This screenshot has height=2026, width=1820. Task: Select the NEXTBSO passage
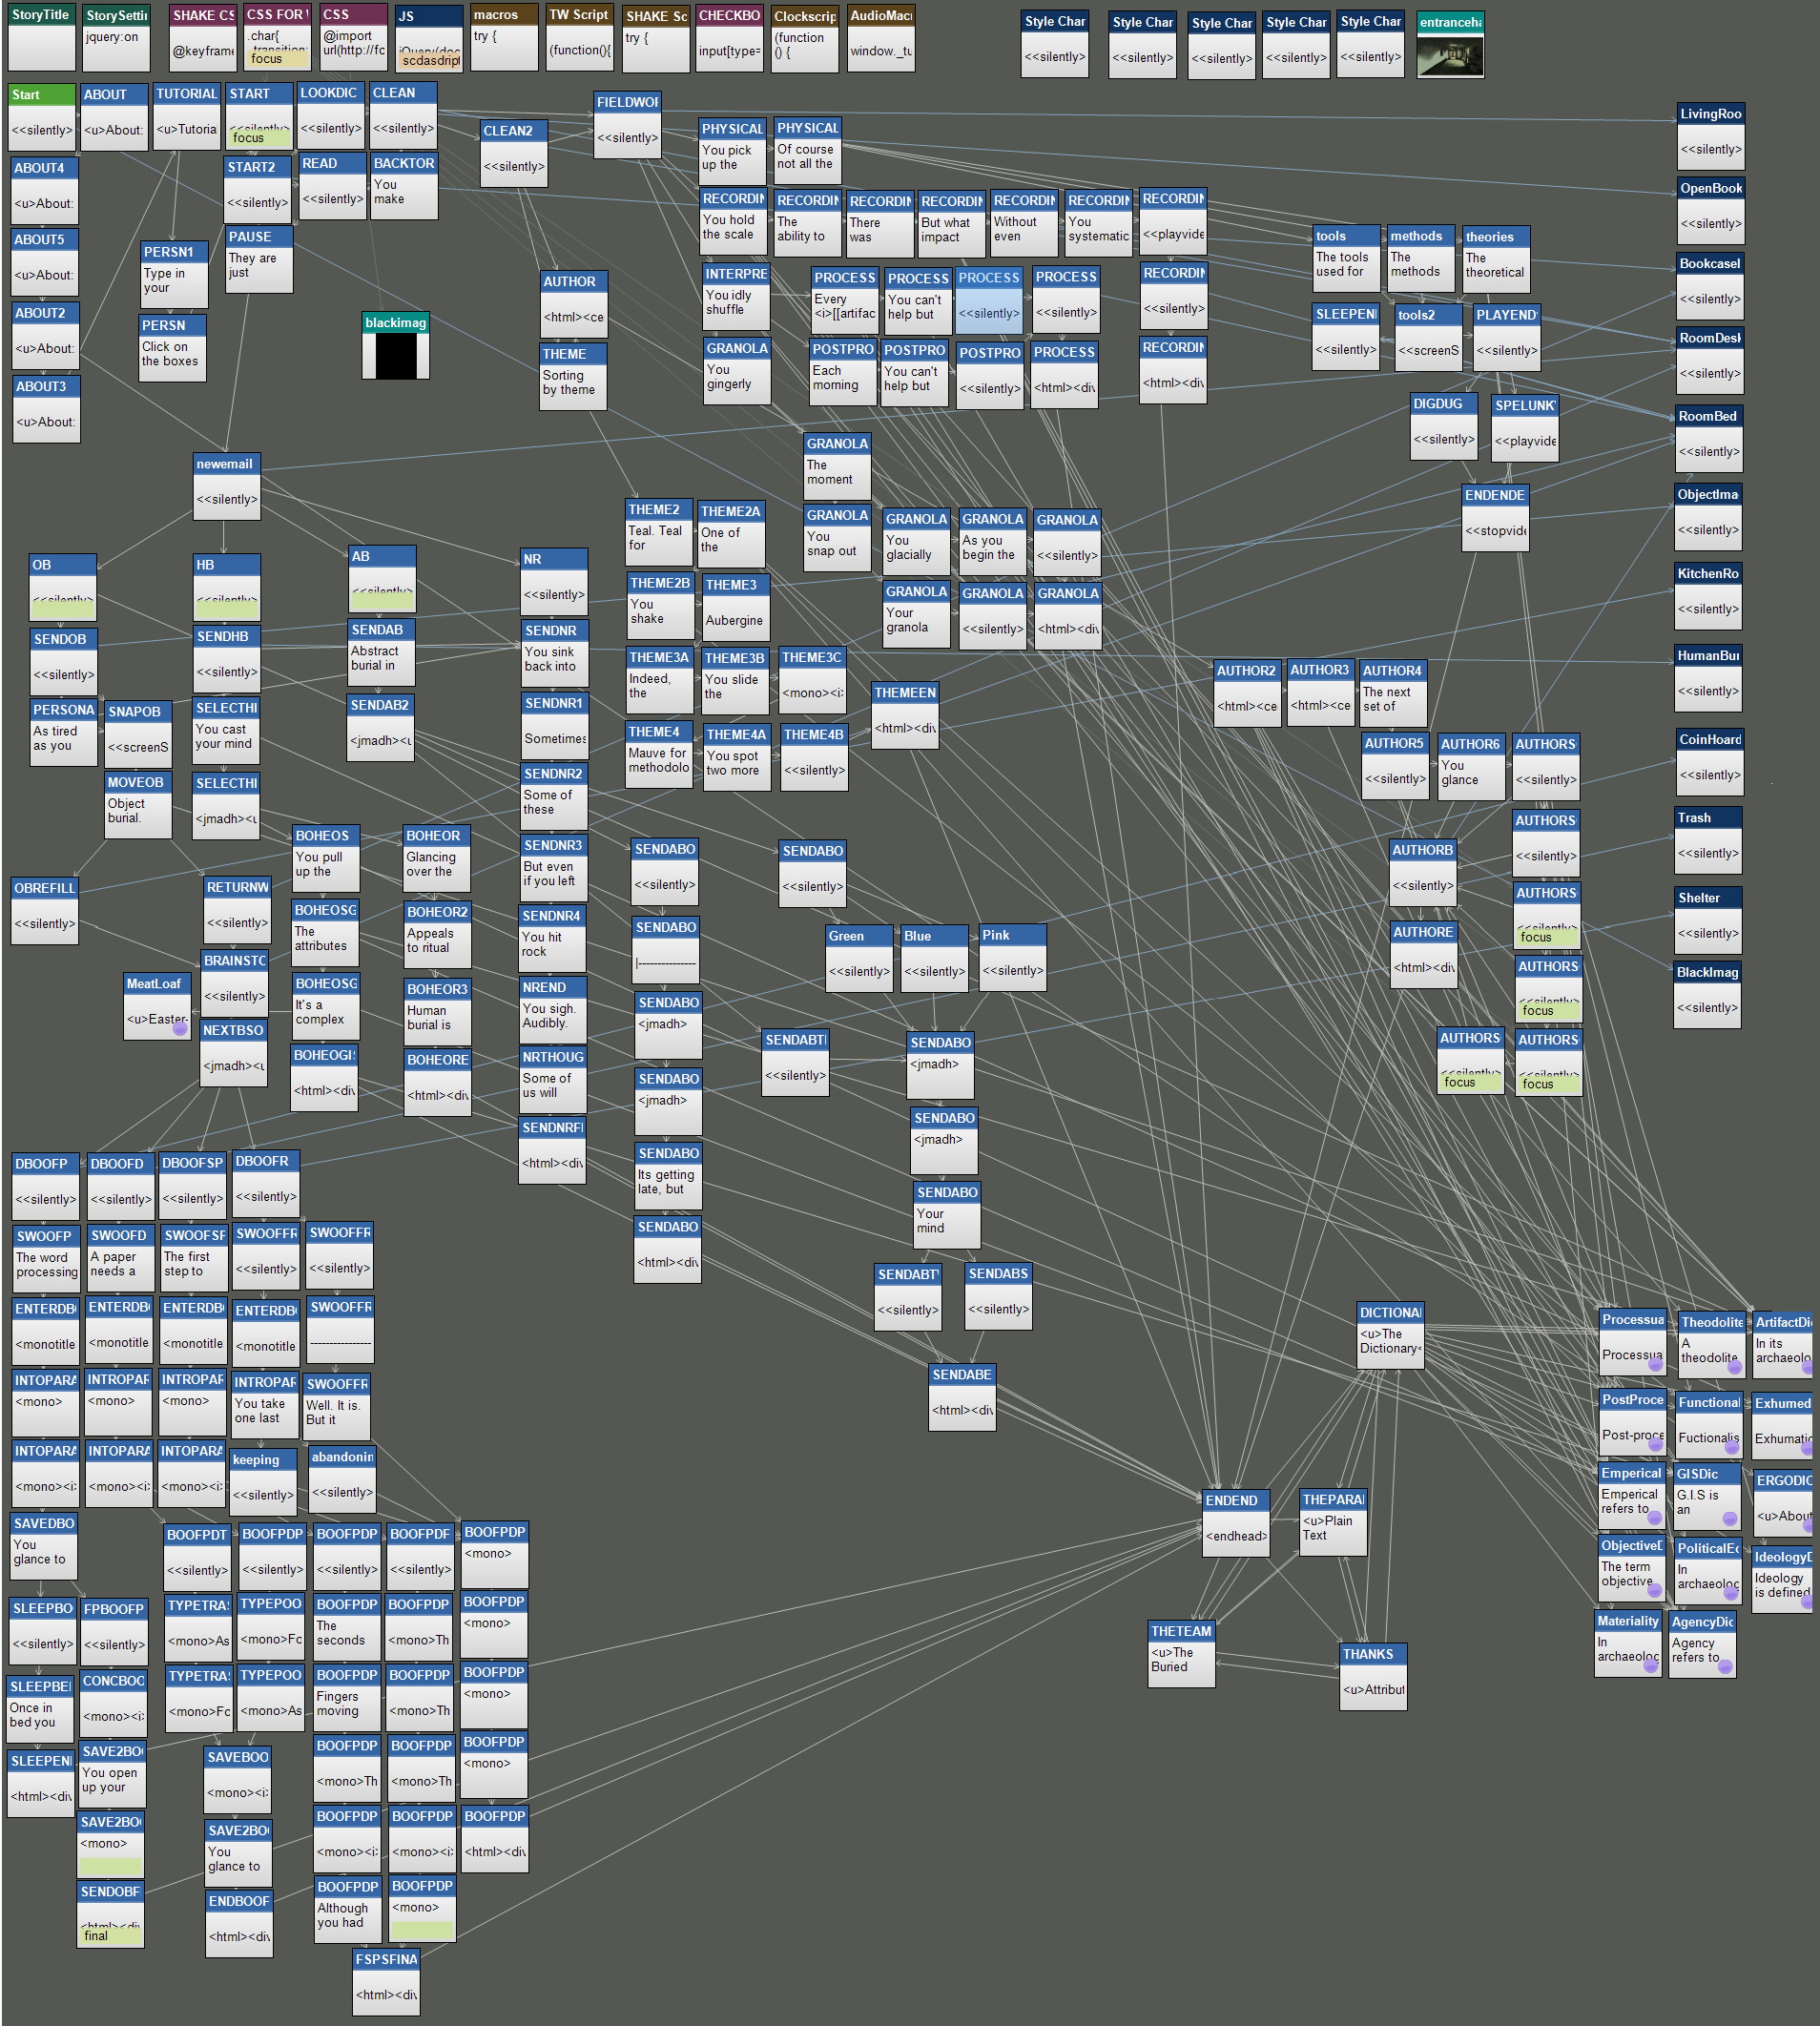click(x=234, y=1053)
